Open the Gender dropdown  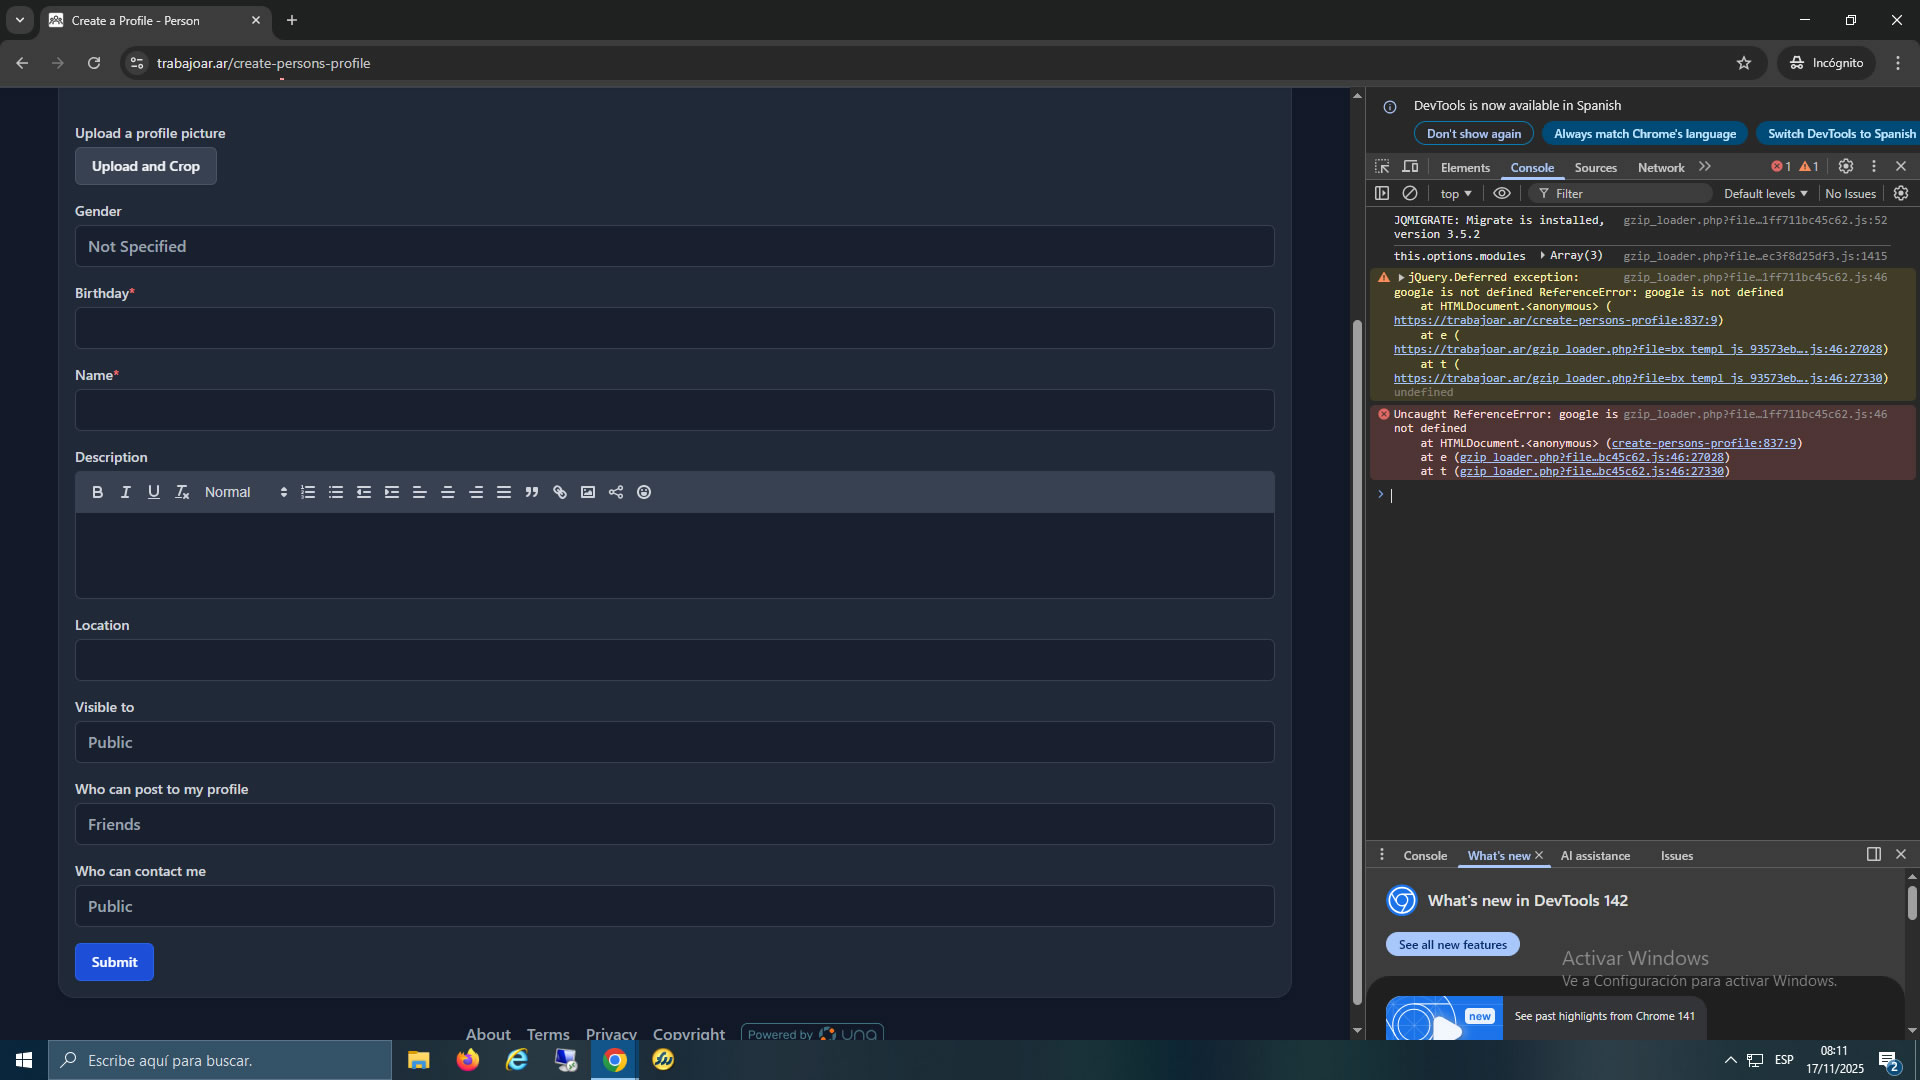(x=674, y=246)
